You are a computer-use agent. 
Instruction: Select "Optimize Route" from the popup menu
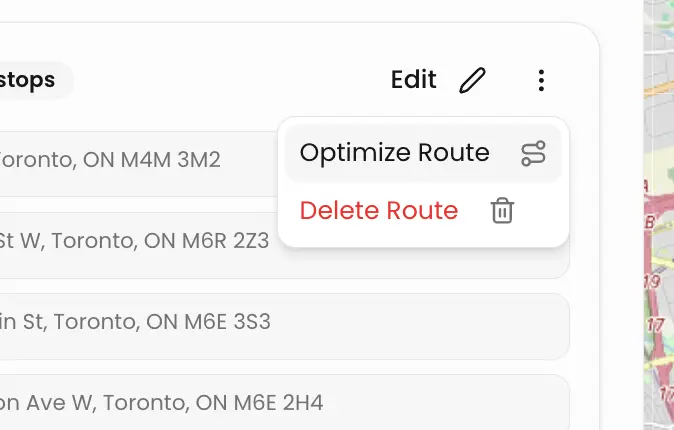[395, 153]
